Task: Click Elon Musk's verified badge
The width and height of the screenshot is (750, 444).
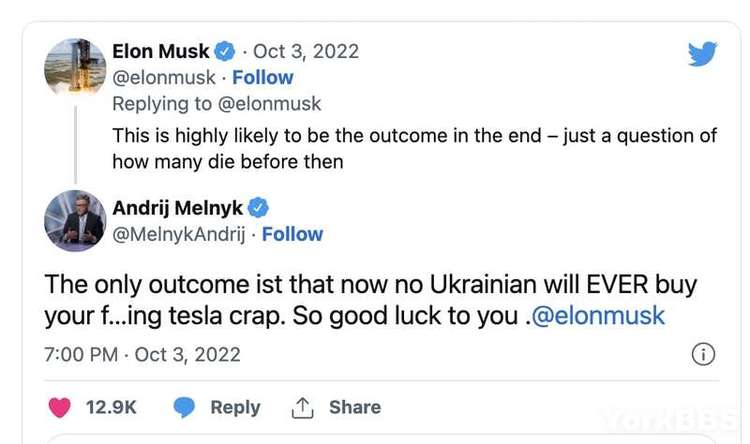Action: click(227, 51)
